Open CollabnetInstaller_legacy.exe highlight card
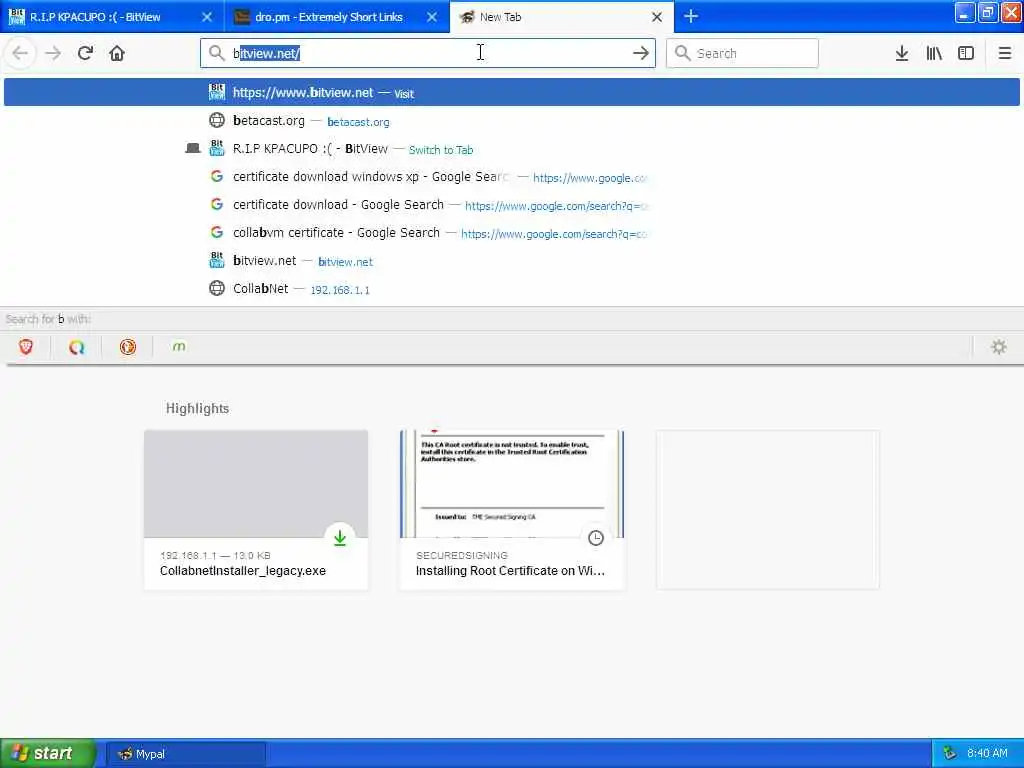 pos(256,510)
